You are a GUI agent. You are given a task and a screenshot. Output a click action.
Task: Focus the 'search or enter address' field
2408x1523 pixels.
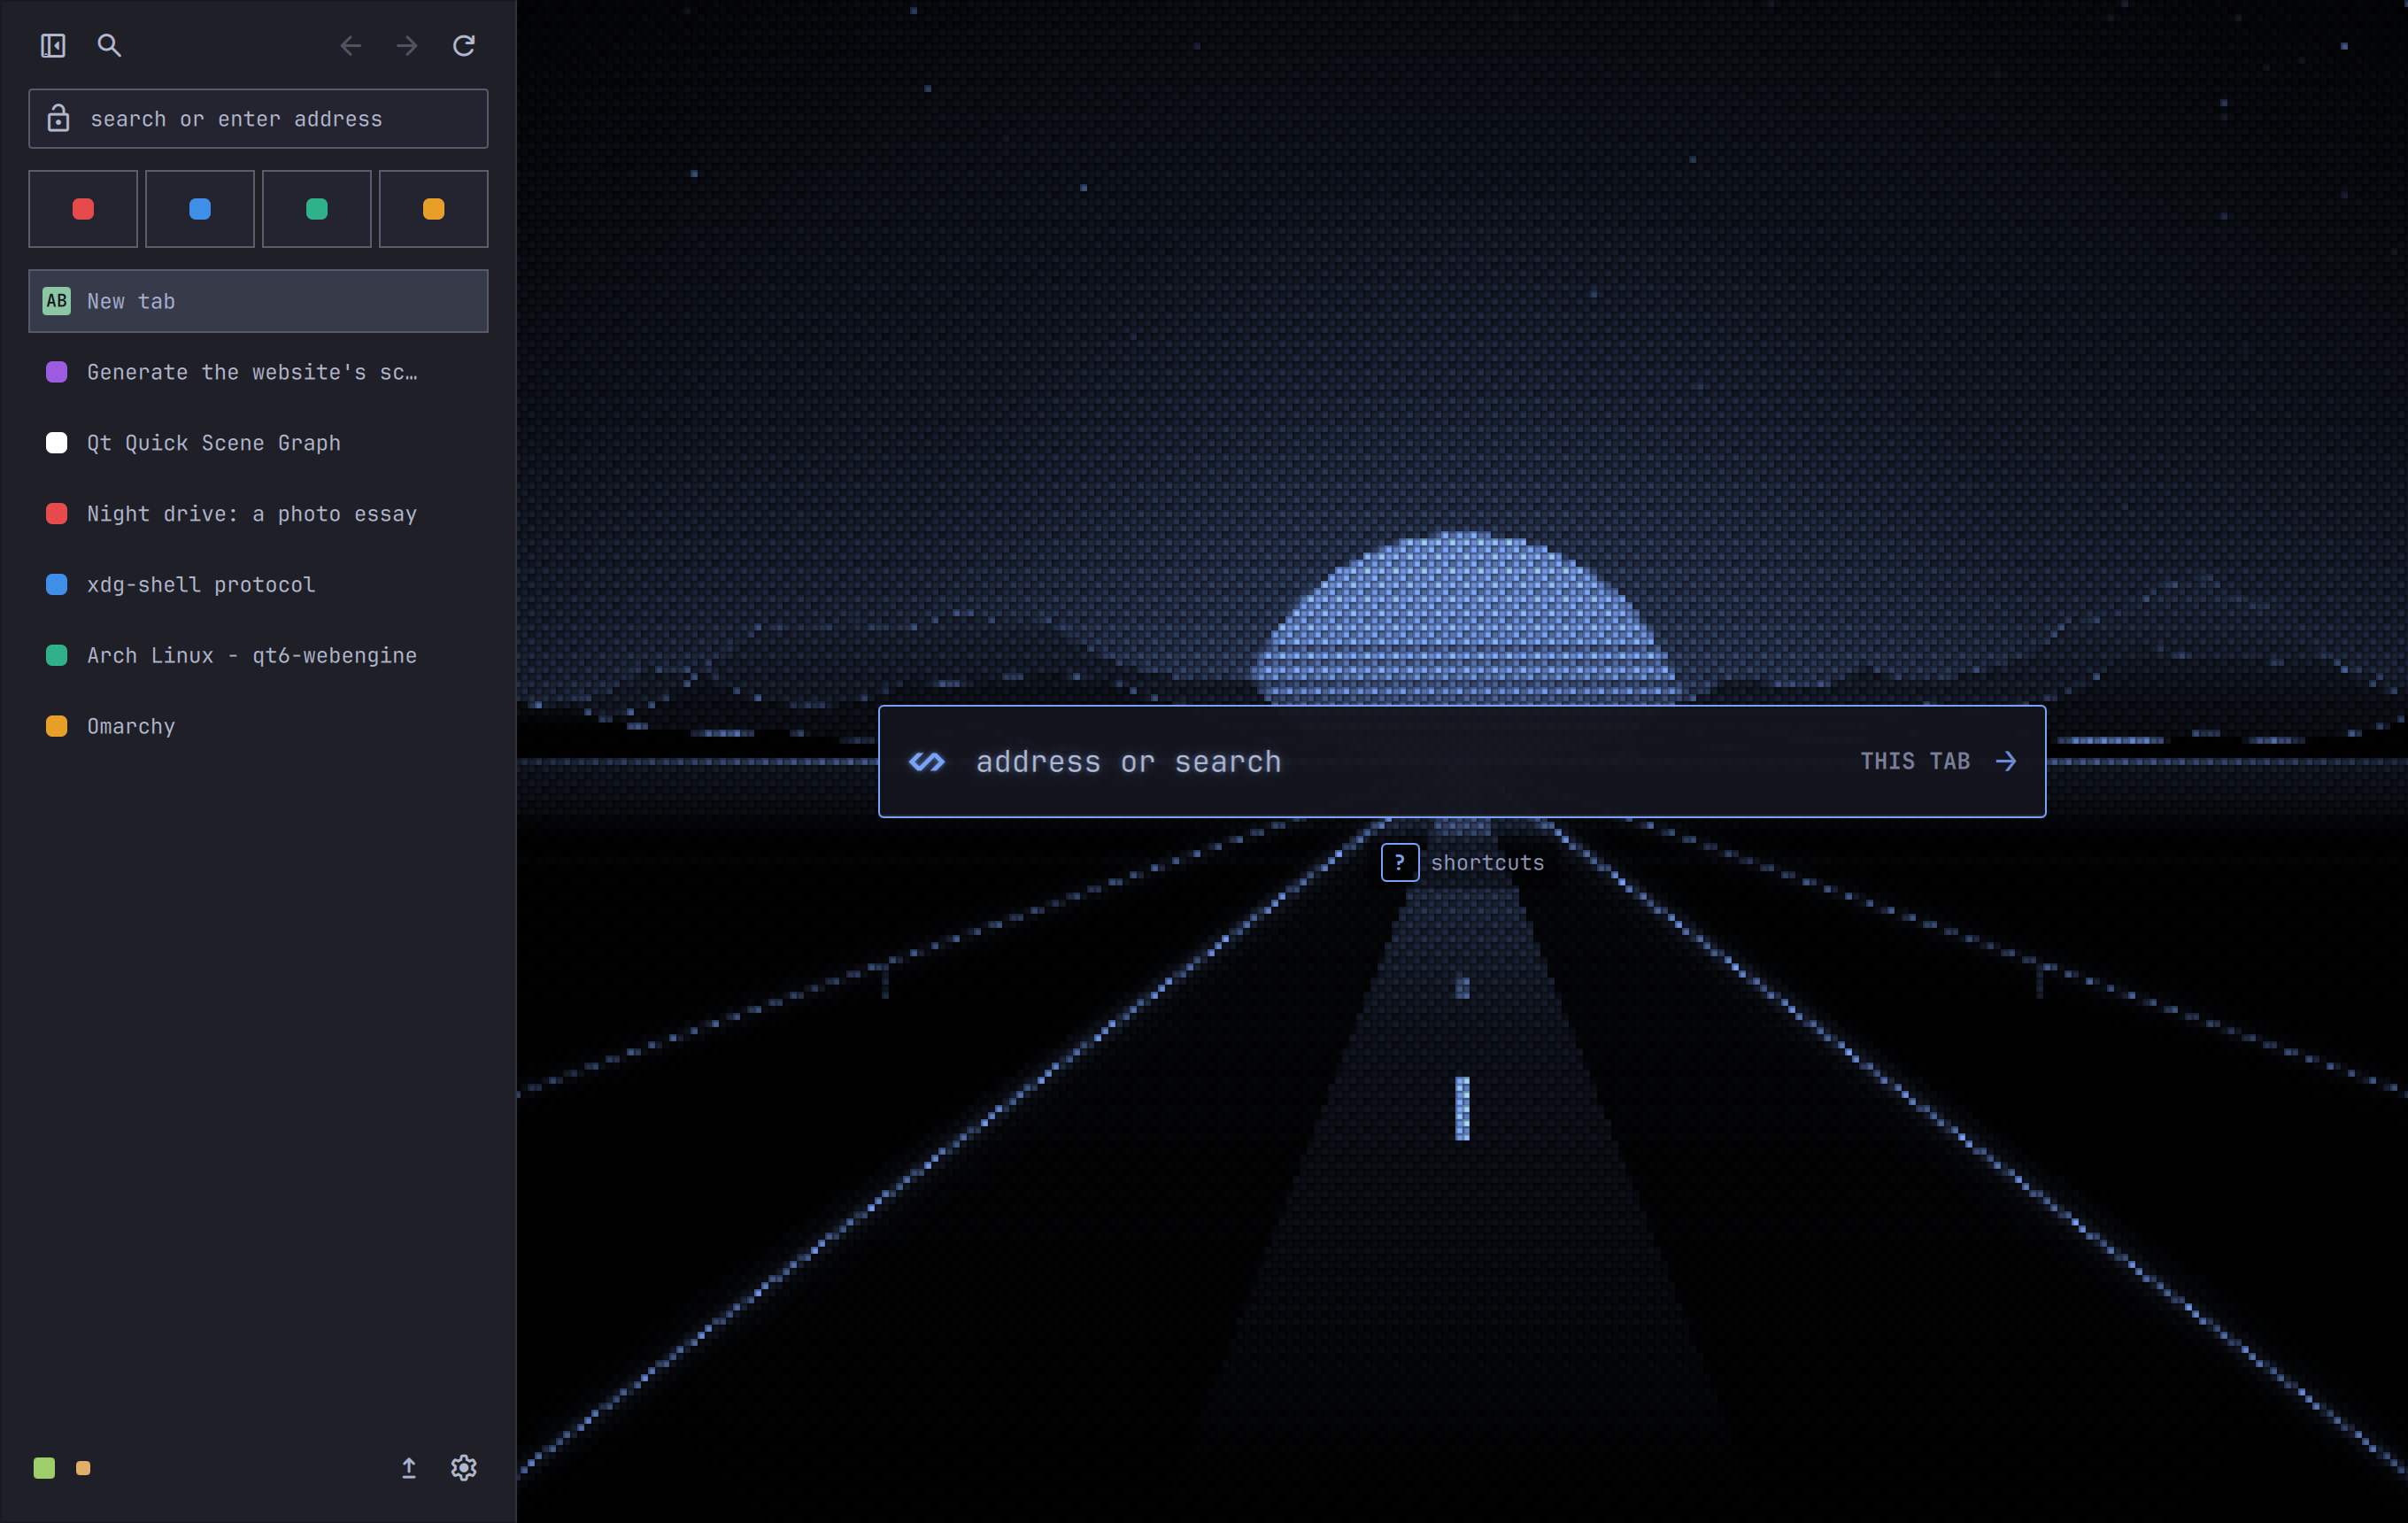click(x=258, y=119)
